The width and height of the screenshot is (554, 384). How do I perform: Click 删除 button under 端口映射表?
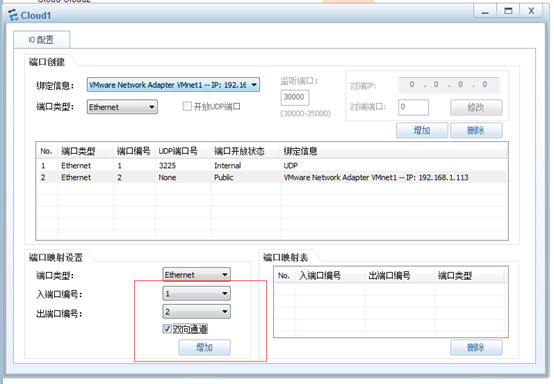point(476,348)
